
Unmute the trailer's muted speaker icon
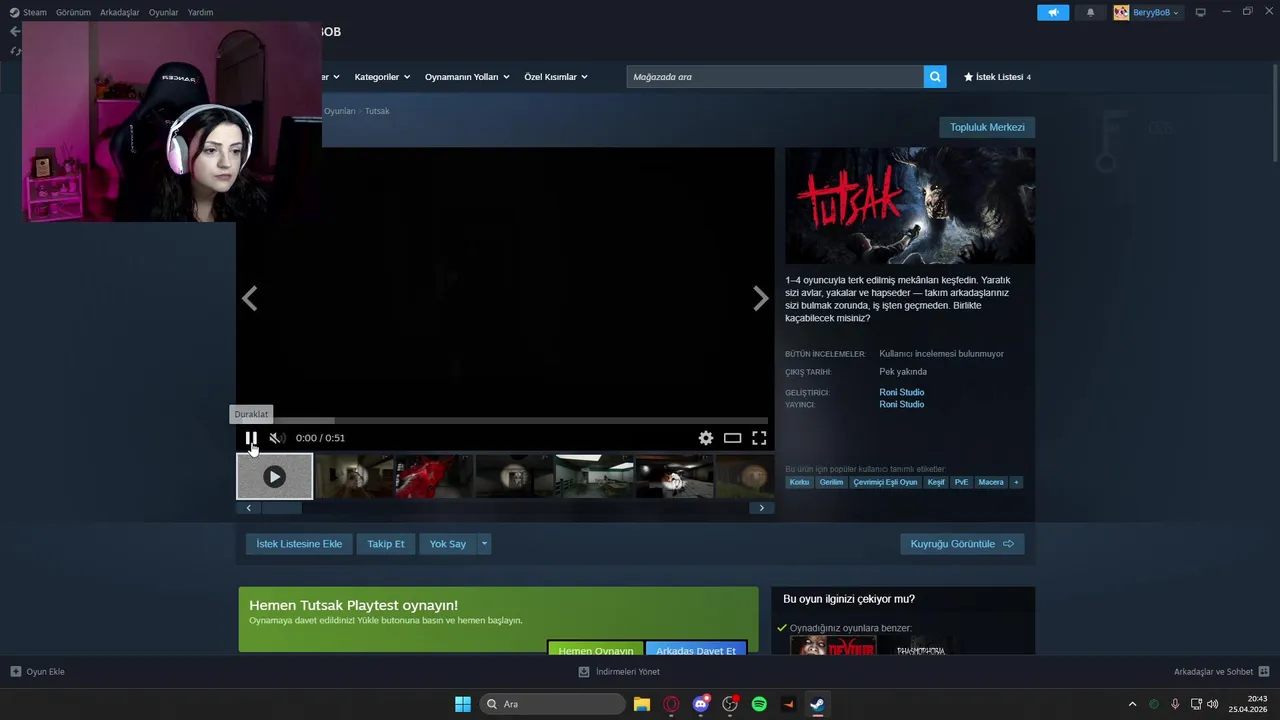pyautogui.click(x=277, y=438)
